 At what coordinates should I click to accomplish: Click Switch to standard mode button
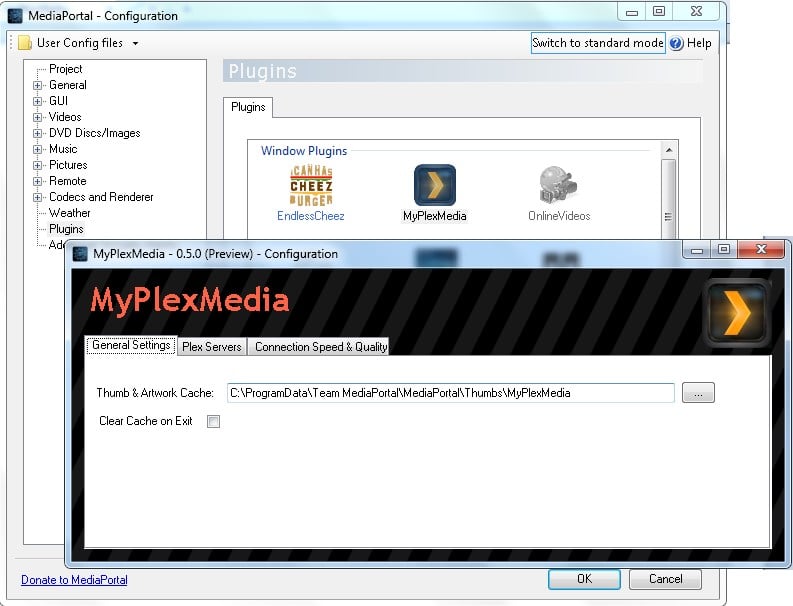point(598,43)
